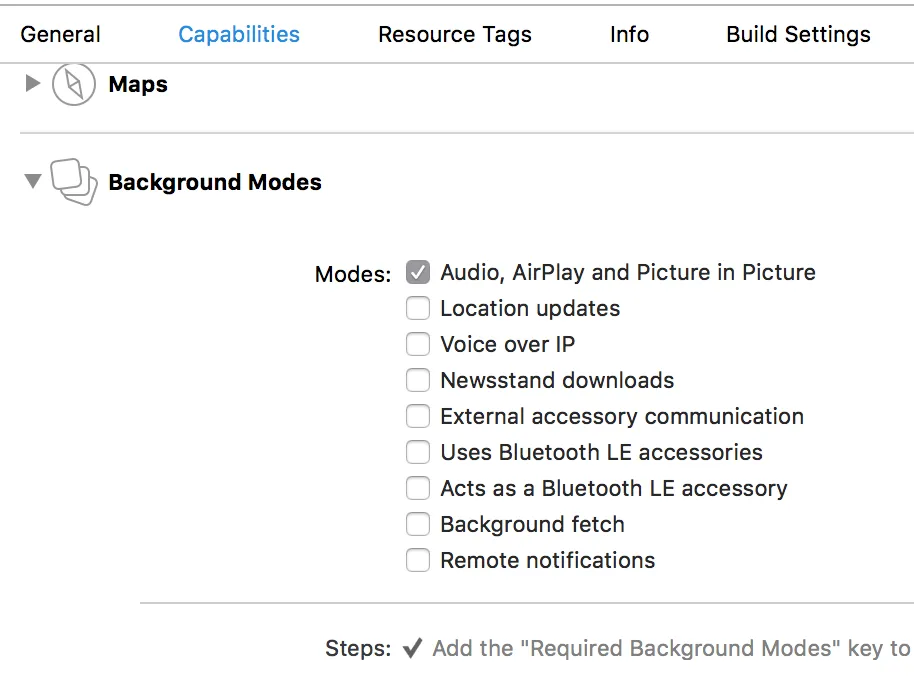Image resolution: width=914 pixels, height=678 pixels.
Task: Expand the Maps capability section
Action: tap(33, 84)
